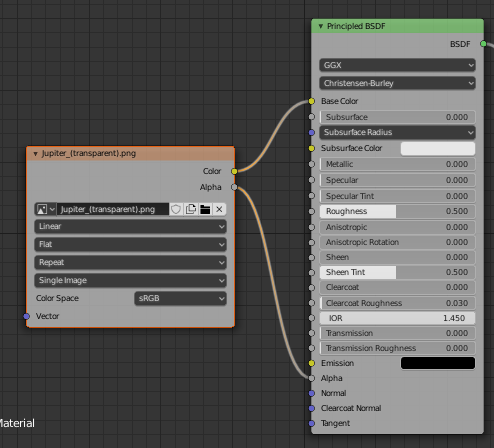Open the Linear interpolation dropdown
This screenshot has width=494, height=448.
(x=130, y=226)
